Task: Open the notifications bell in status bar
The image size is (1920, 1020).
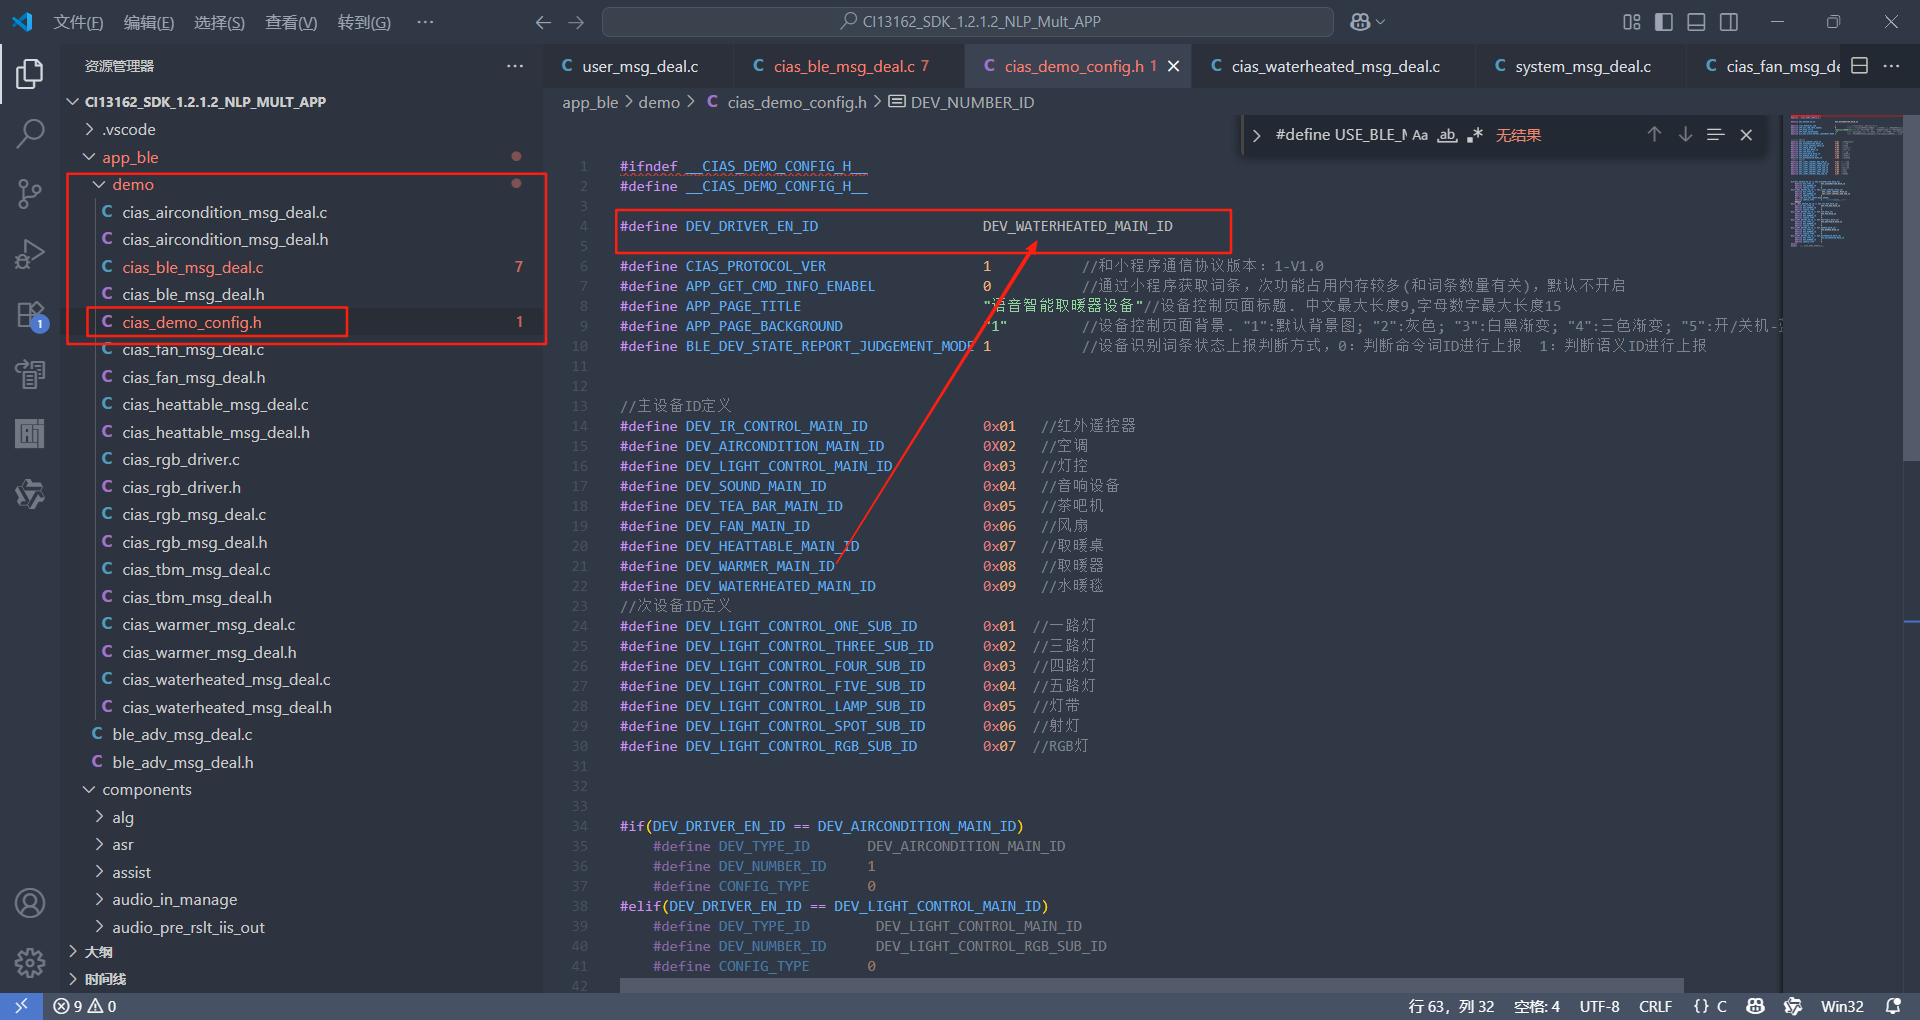Action: point(1892,1006)
